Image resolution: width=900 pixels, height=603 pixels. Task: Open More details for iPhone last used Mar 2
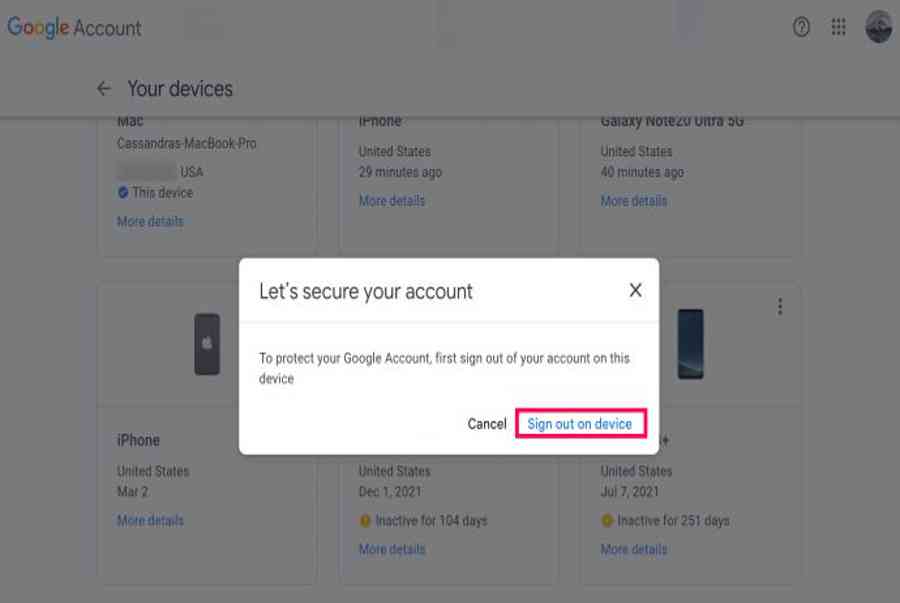pyautogui.click(x=150, y=521)
